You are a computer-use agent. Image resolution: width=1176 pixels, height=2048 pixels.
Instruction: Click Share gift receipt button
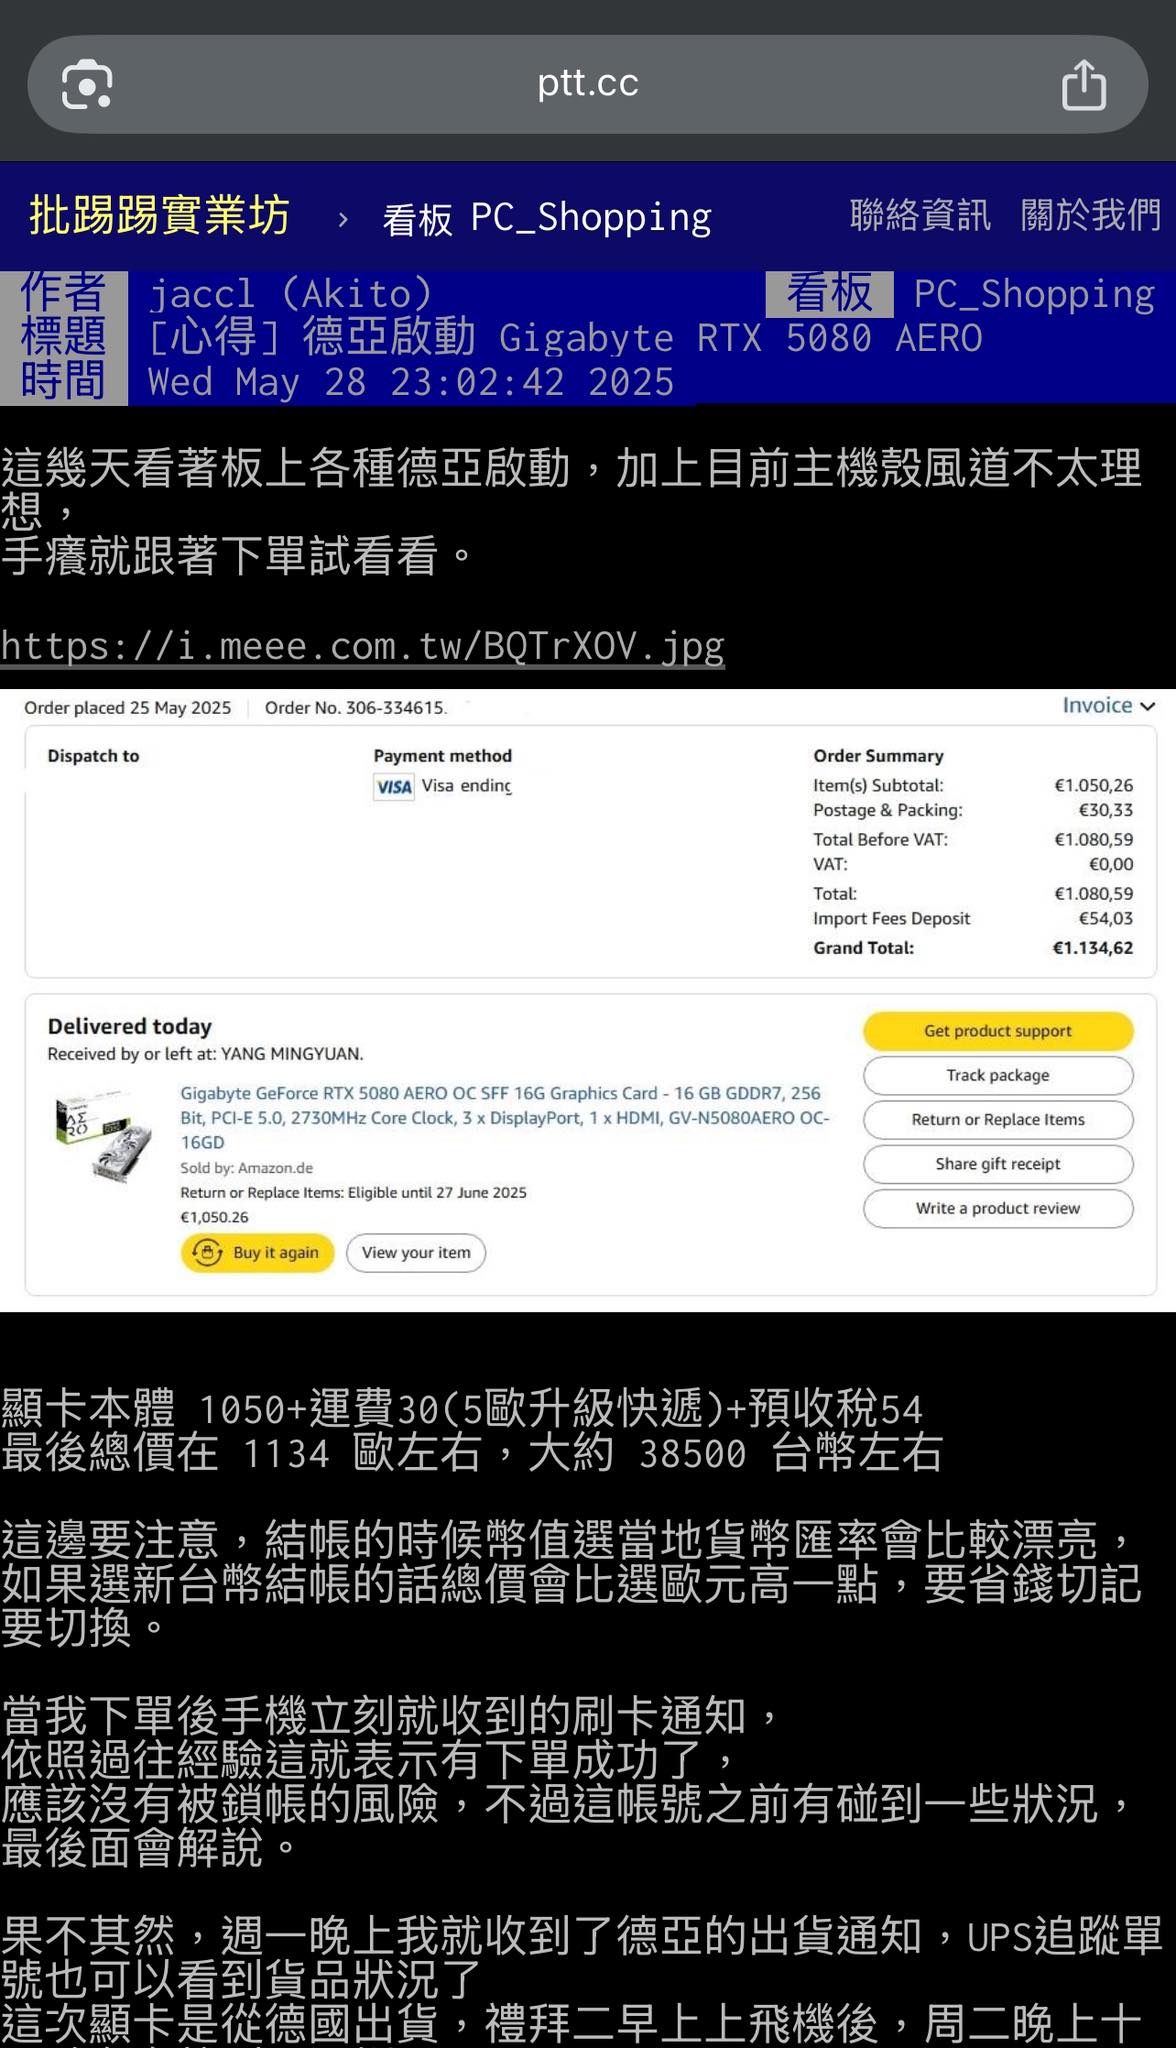[998, 1164]
